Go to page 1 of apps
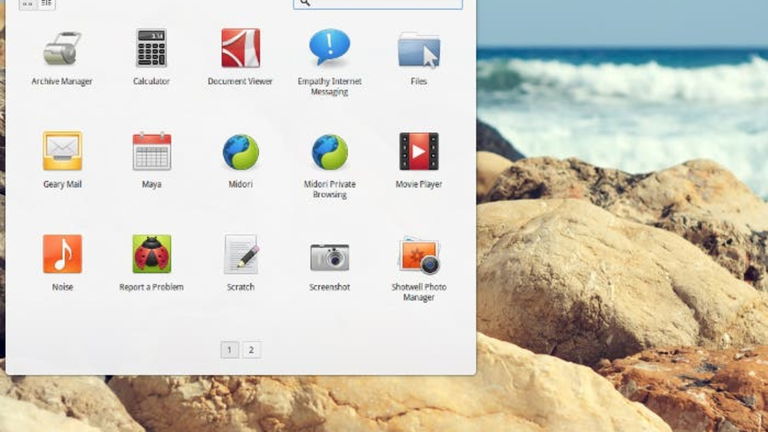 click(230, 350)
